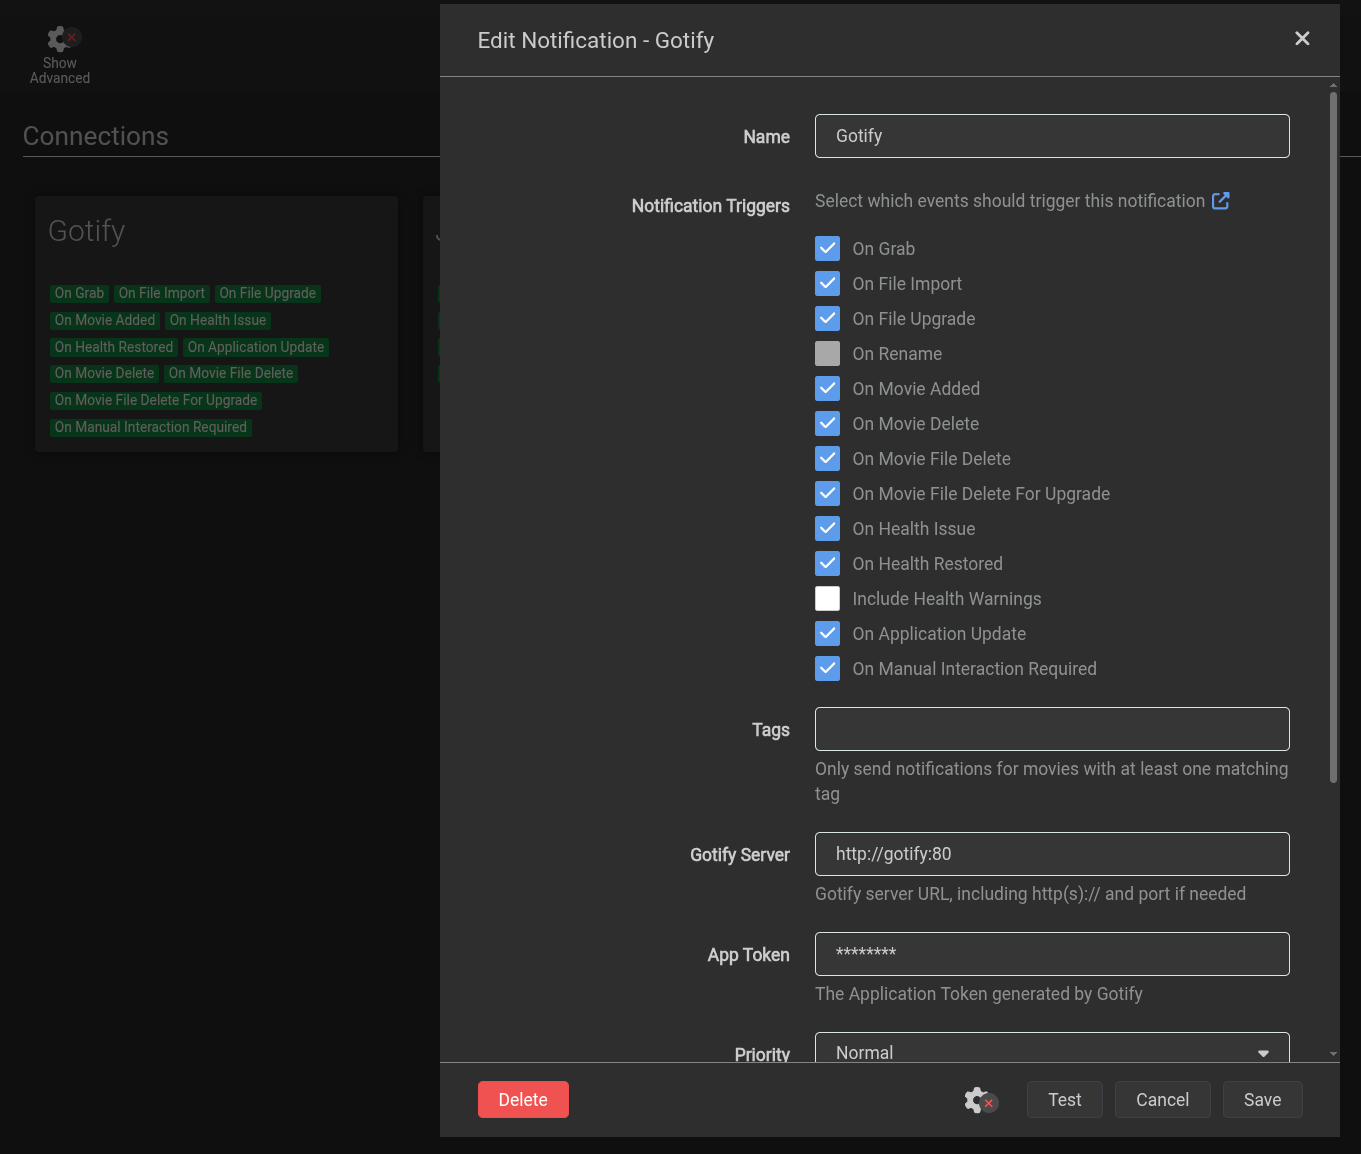Viewport: 1361px width, 1154px height.
Task: Save the Gotify notification settings
Action: [x=1262, y=1100]
